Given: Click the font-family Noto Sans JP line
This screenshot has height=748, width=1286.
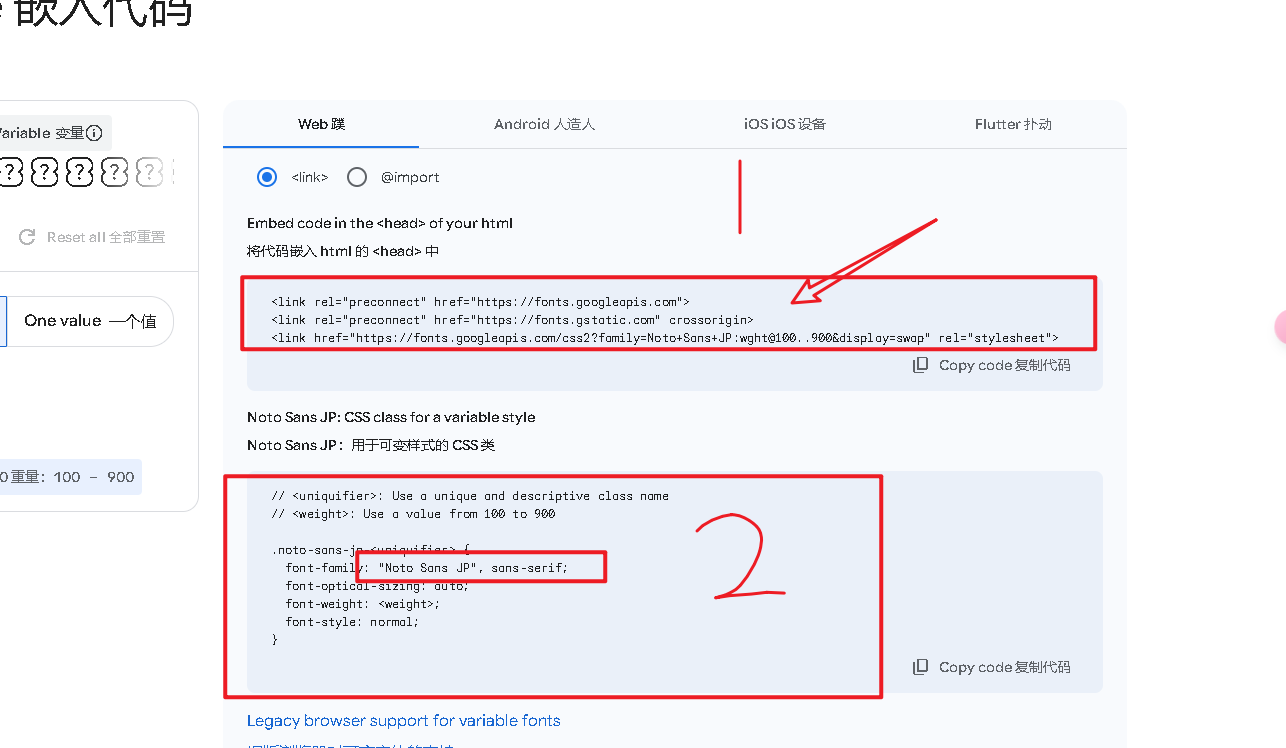Looking at the screenshot, I should (x=426, y=568).
